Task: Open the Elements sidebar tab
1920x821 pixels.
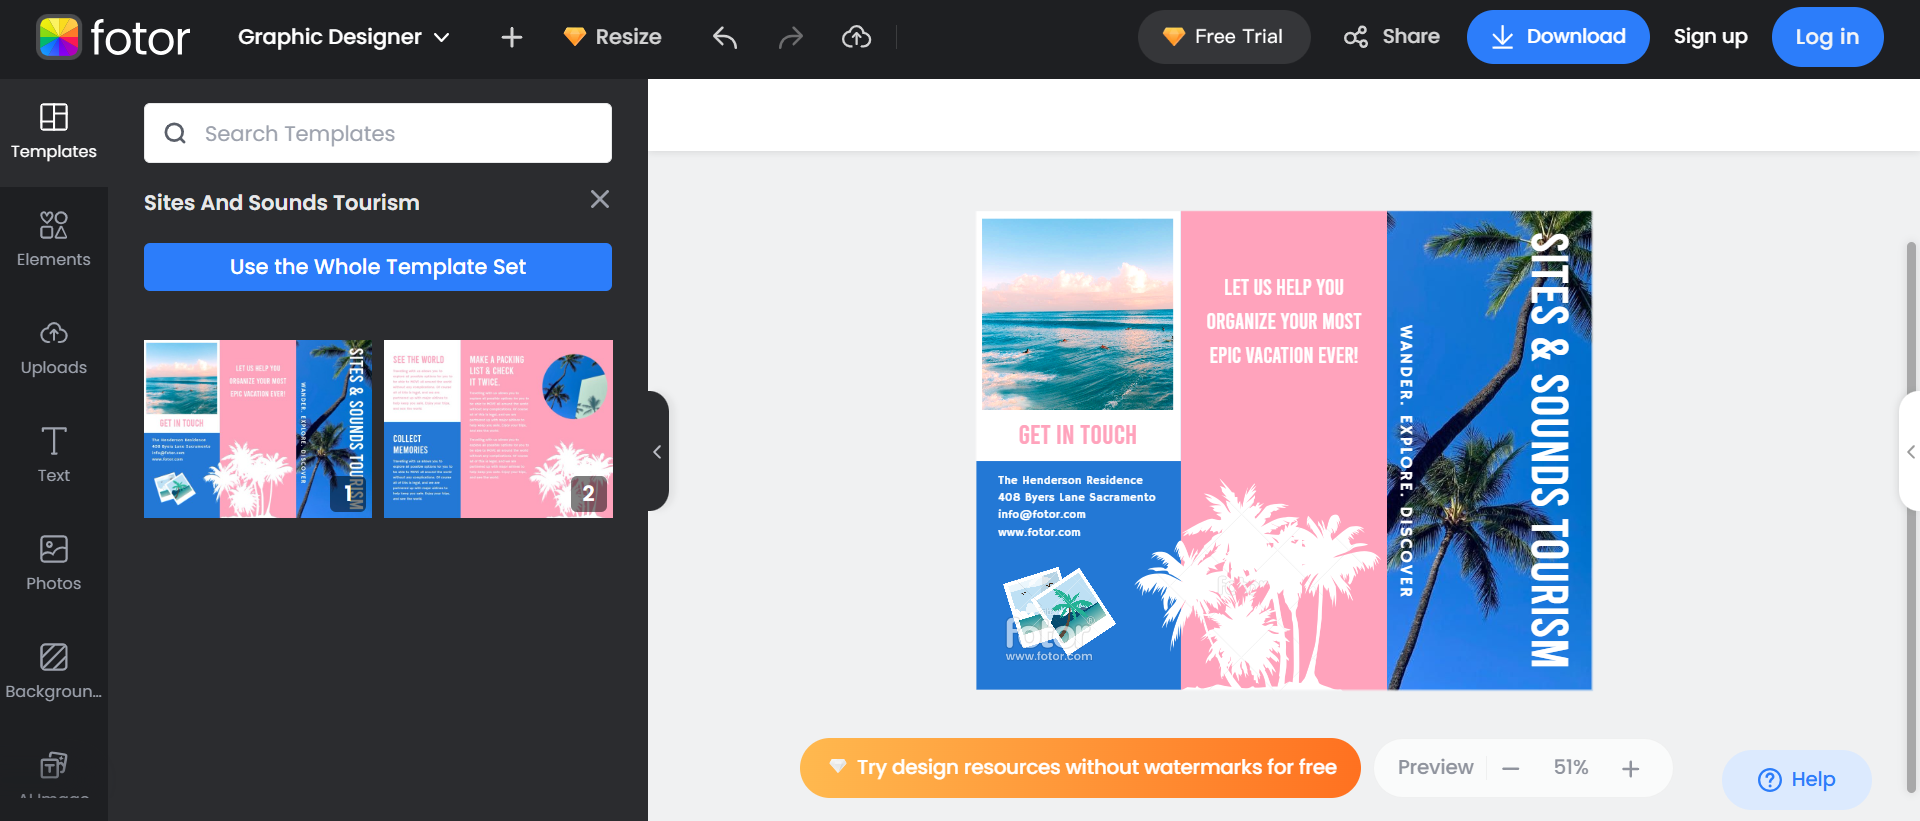Action: coord(54,240)
